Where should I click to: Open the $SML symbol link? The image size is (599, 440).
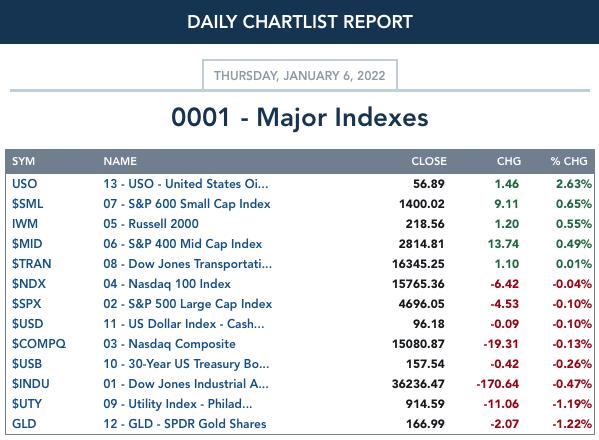(x=28, y=204)
